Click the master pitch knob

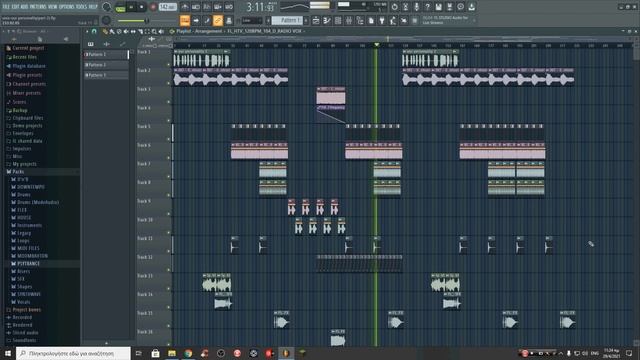coord(107,20)
